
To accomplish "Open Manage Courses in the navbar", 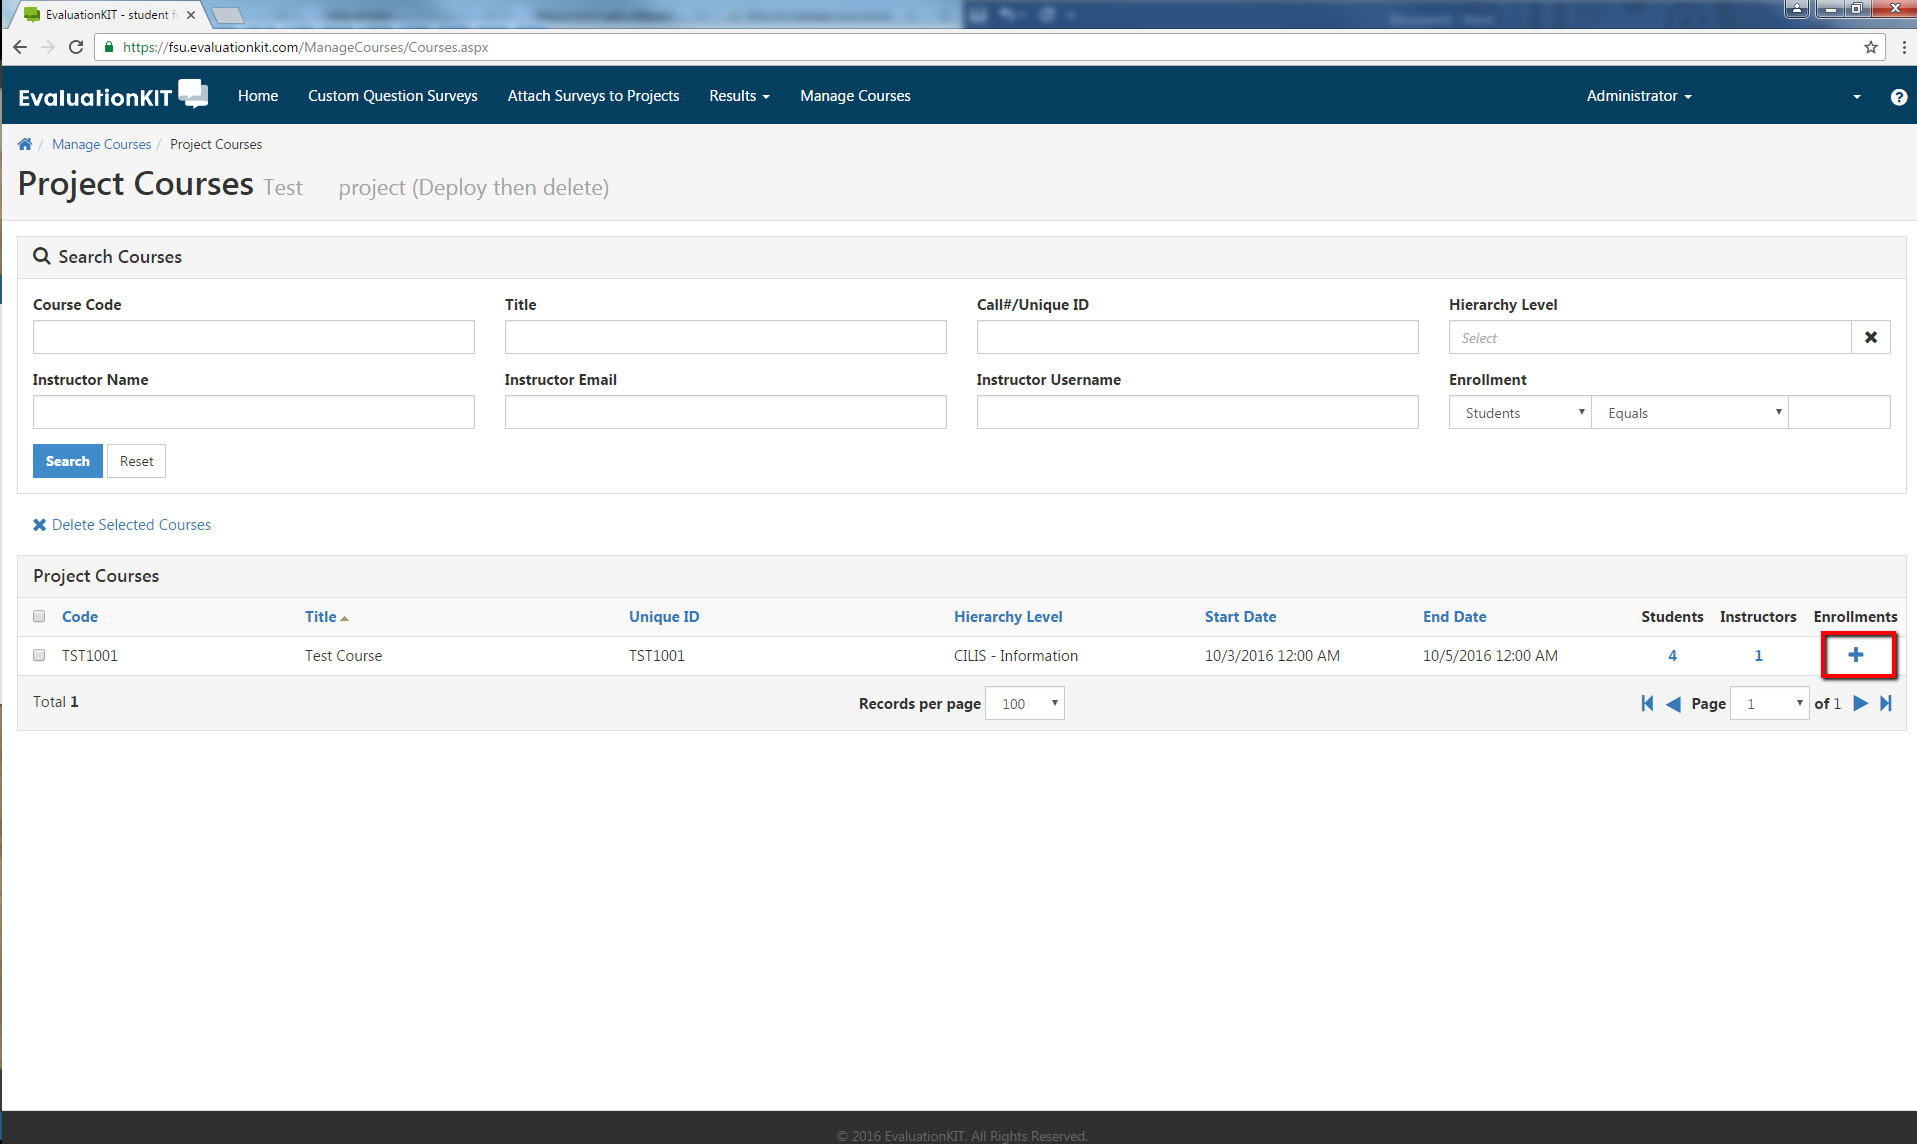I will click(855, 96).
